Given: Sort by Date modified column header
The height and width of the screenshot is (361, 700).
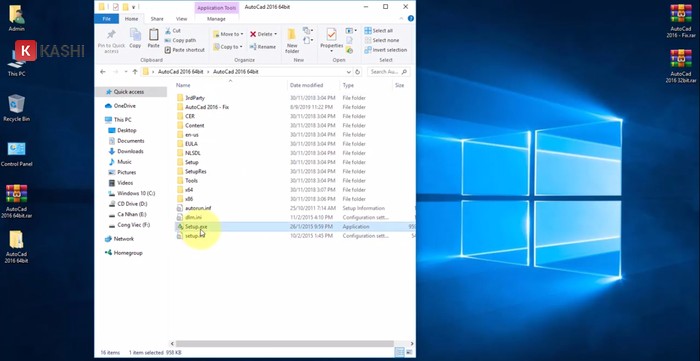Looking at the screenshot, I should pos(306,85).
